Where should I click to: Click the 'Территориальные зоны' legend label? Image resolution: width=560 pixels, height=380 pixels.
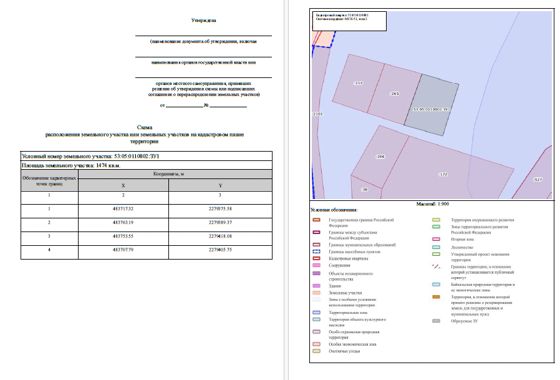click(348, 312)
